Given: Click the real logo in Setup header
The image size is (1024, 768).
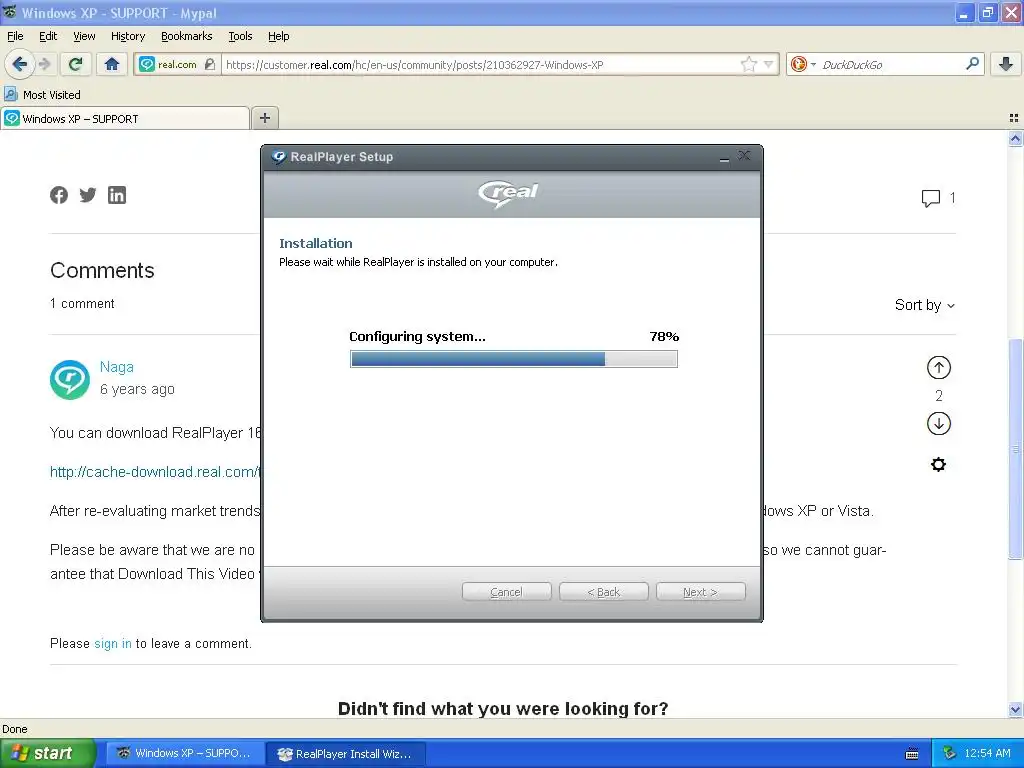Looking at the screenshot, I should pos(508,193).
